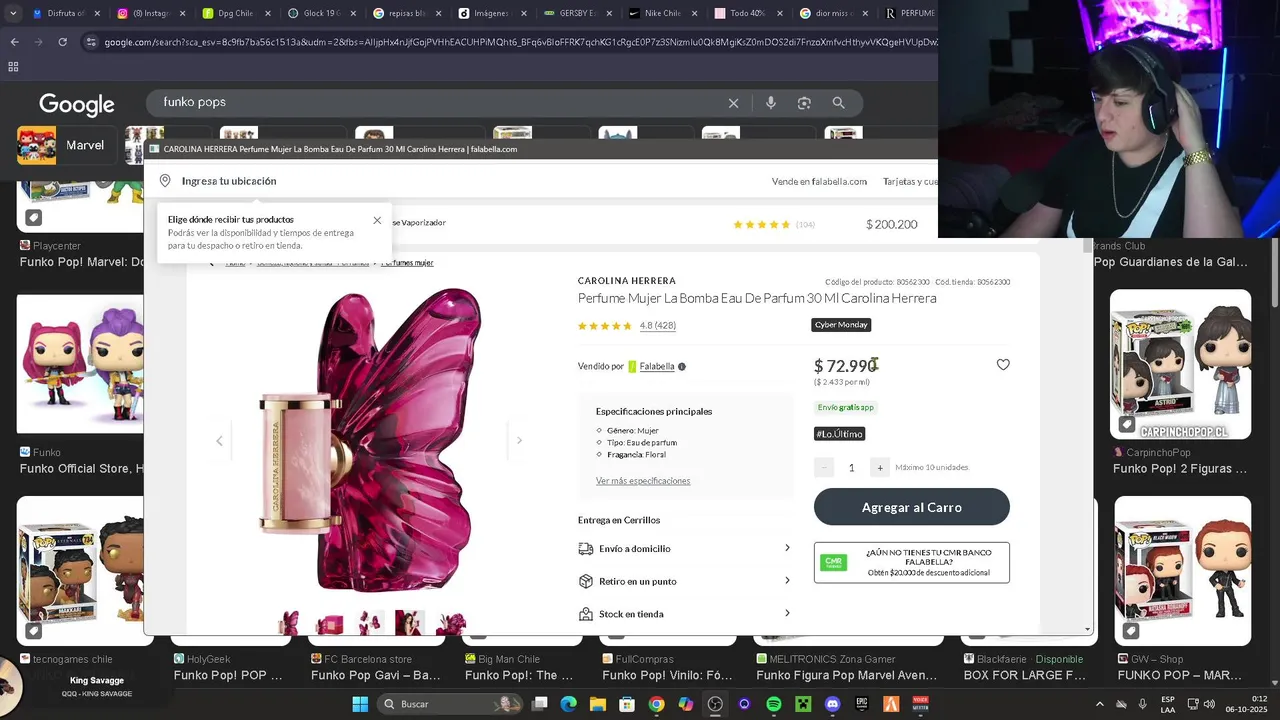Viewport: 1280px width, 720px height.
Task: Open Microsoft Store from taskbar
Action: coord(627,704)
